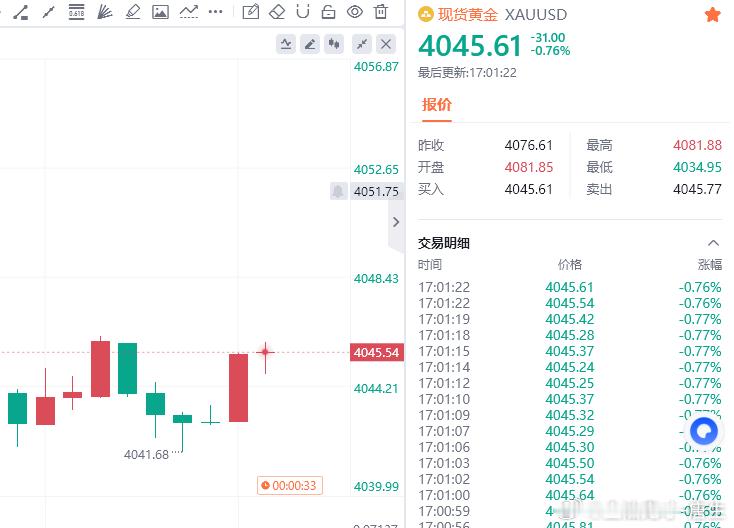
Task: Open indicators button in chart controls
Action: (x=286, y=44)
